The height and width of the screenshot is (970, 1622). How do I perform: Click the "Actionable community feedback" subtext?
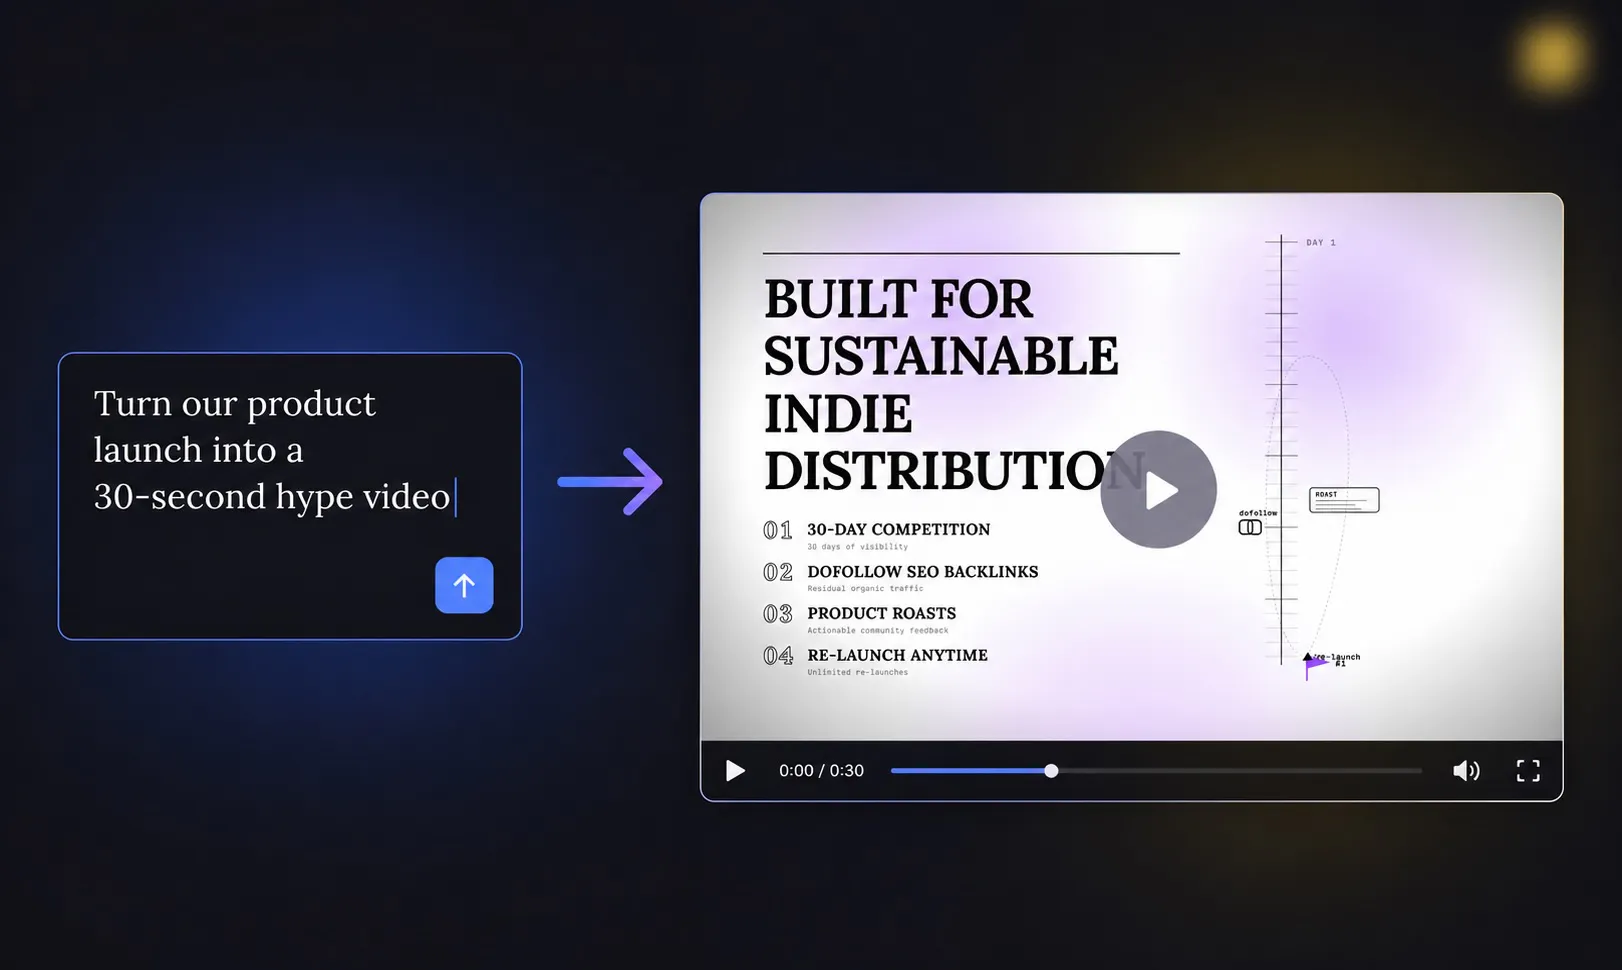[877, 631]
